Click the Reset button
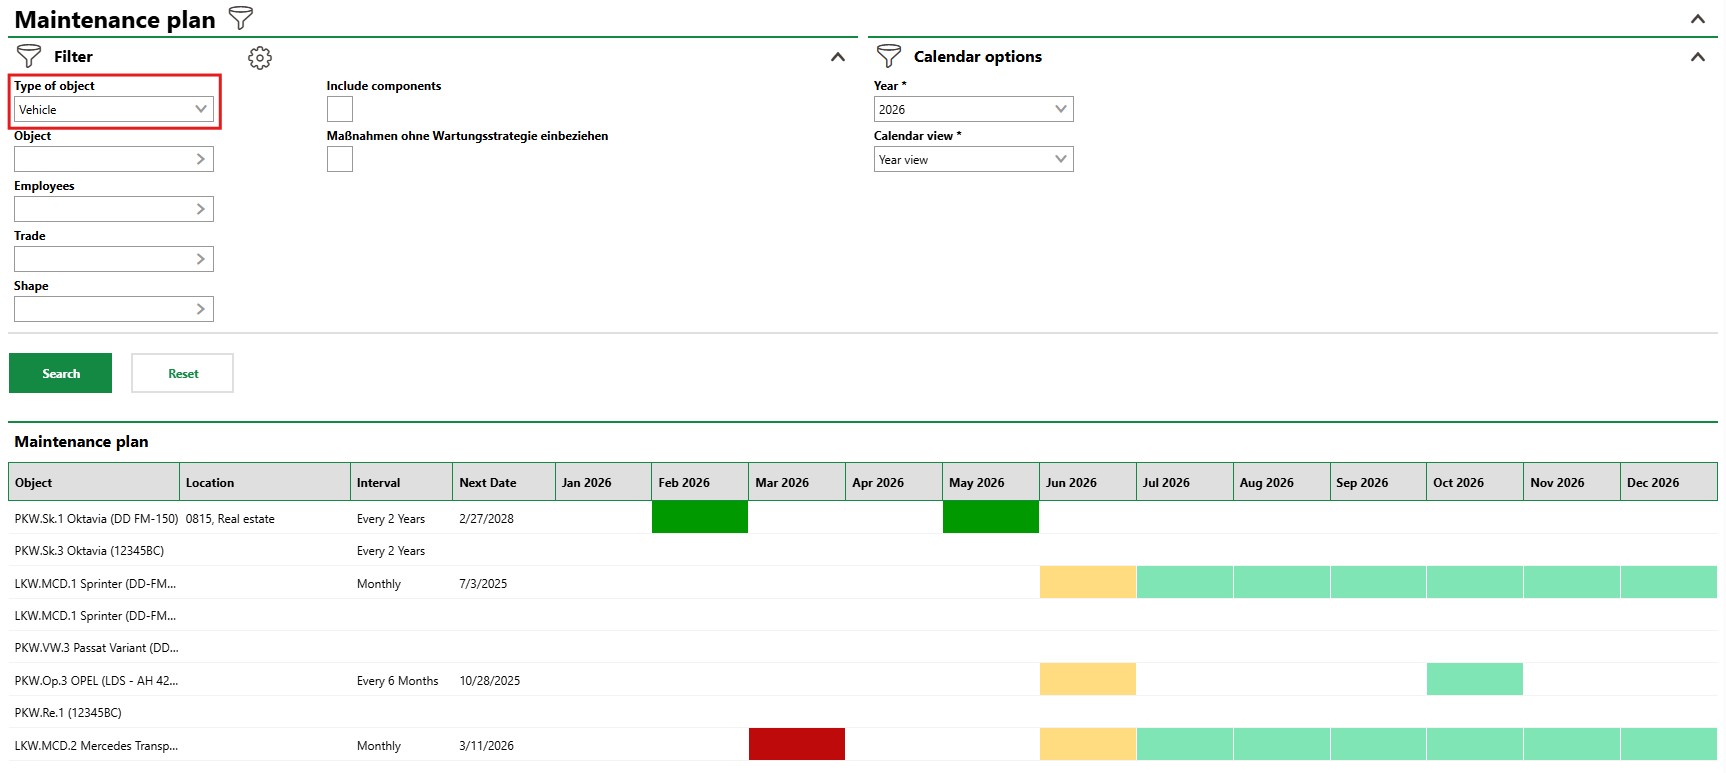Screen dimensions: 1726x773 182,373
